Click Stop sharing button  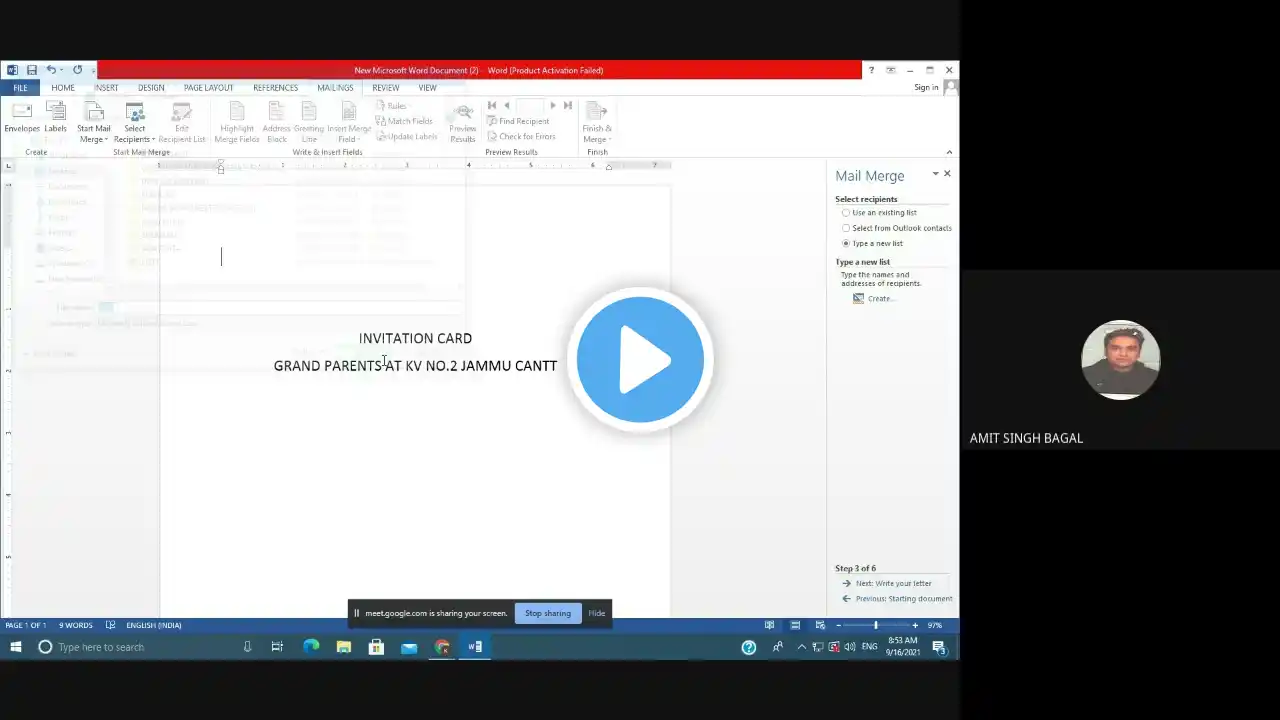point(548,613)
